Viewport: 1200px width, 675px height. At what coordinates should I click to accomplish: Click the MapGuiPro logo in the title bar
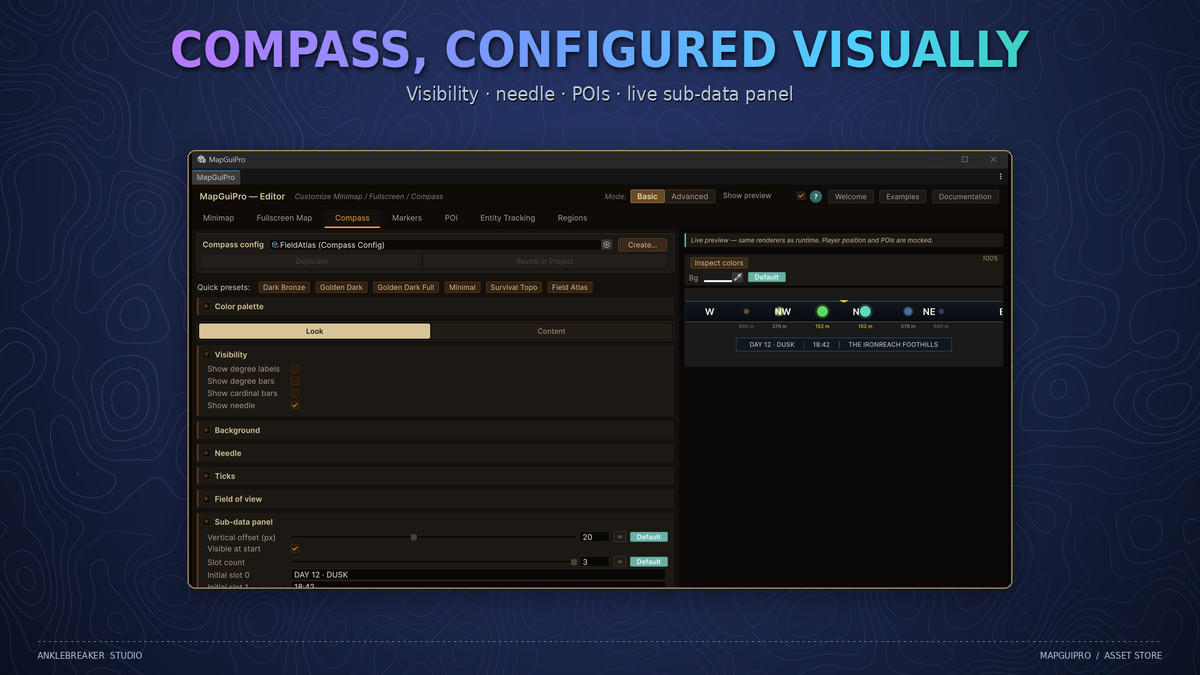[x=201, y=159]
